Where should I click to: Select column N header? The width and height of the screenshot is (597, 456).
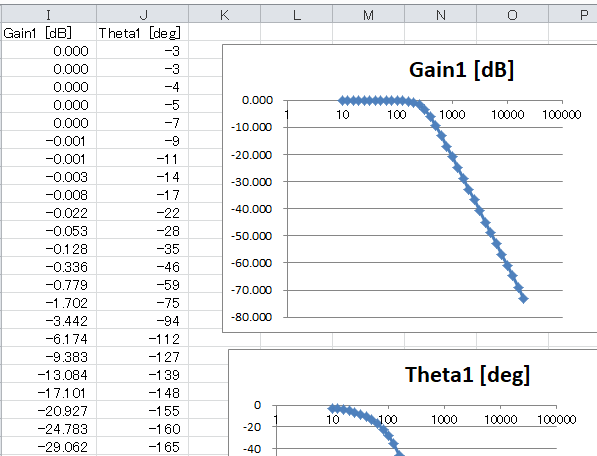point(441,14)
